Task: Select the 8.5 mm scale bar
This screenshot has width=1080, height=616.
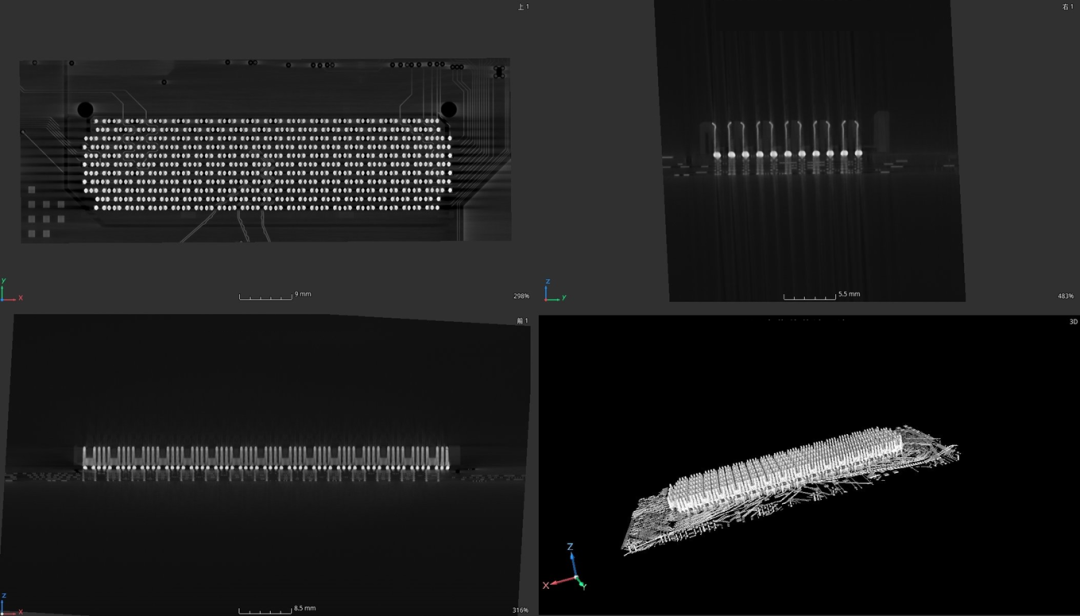Action: [x=265, y=609]
